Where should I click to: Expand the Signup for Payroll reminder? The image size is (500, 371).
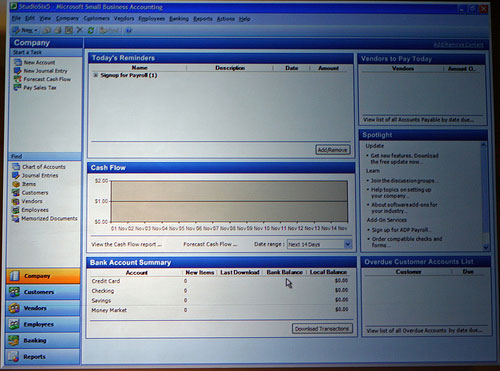click(x=95, y=75)
